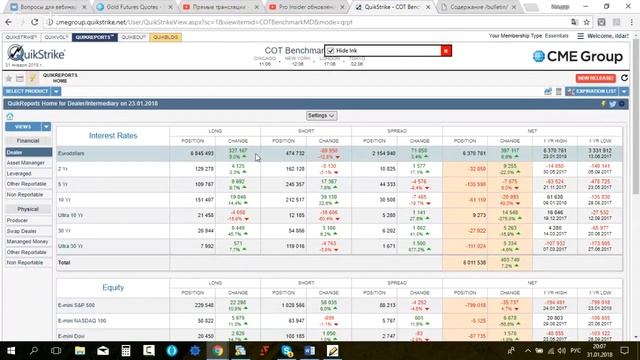
Task: Close the Hide Ink overlay with red X
Action: pos(446,51)
